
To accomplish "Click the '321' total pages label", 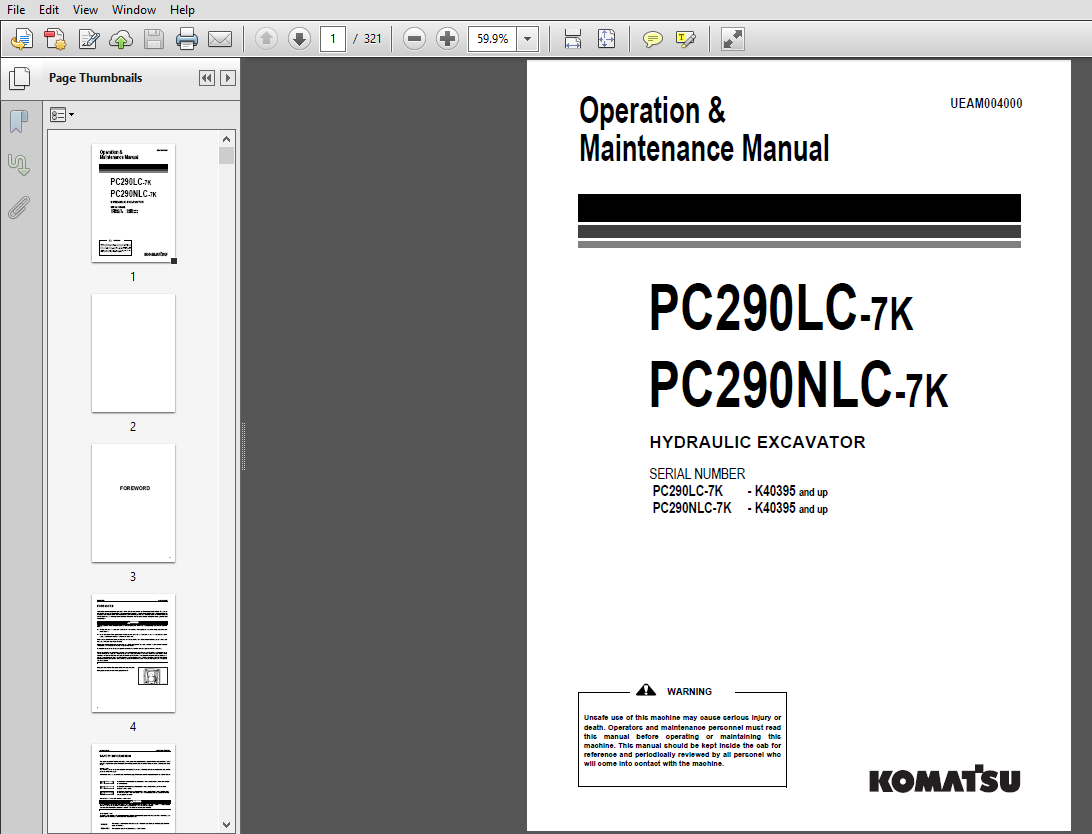I will pyautogui.click(x=373, y=39).
